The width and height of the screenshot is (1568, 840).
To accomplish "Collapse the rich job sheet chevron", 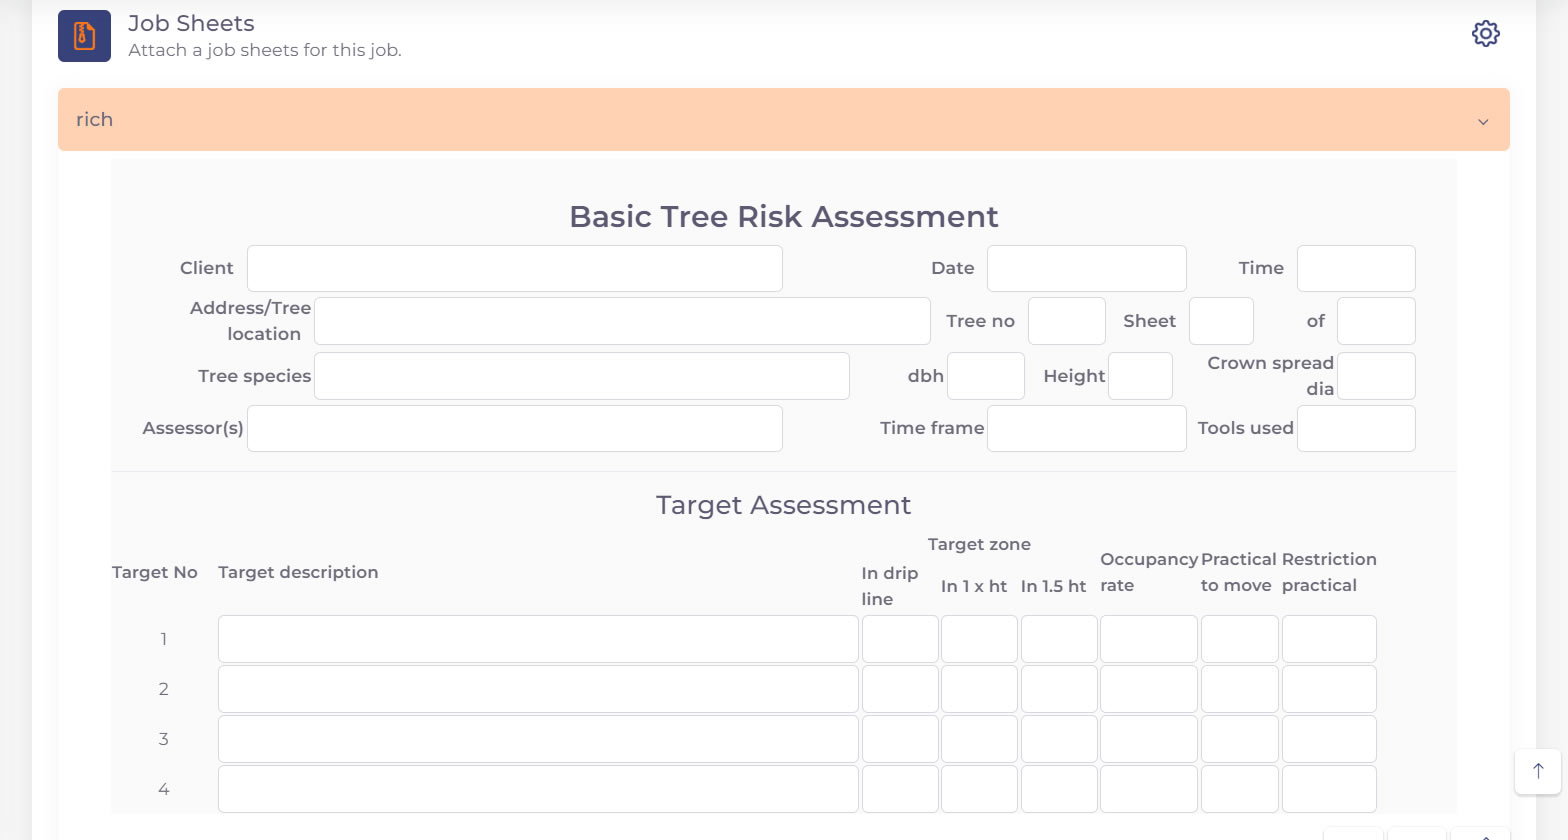I will point(1482,121).
